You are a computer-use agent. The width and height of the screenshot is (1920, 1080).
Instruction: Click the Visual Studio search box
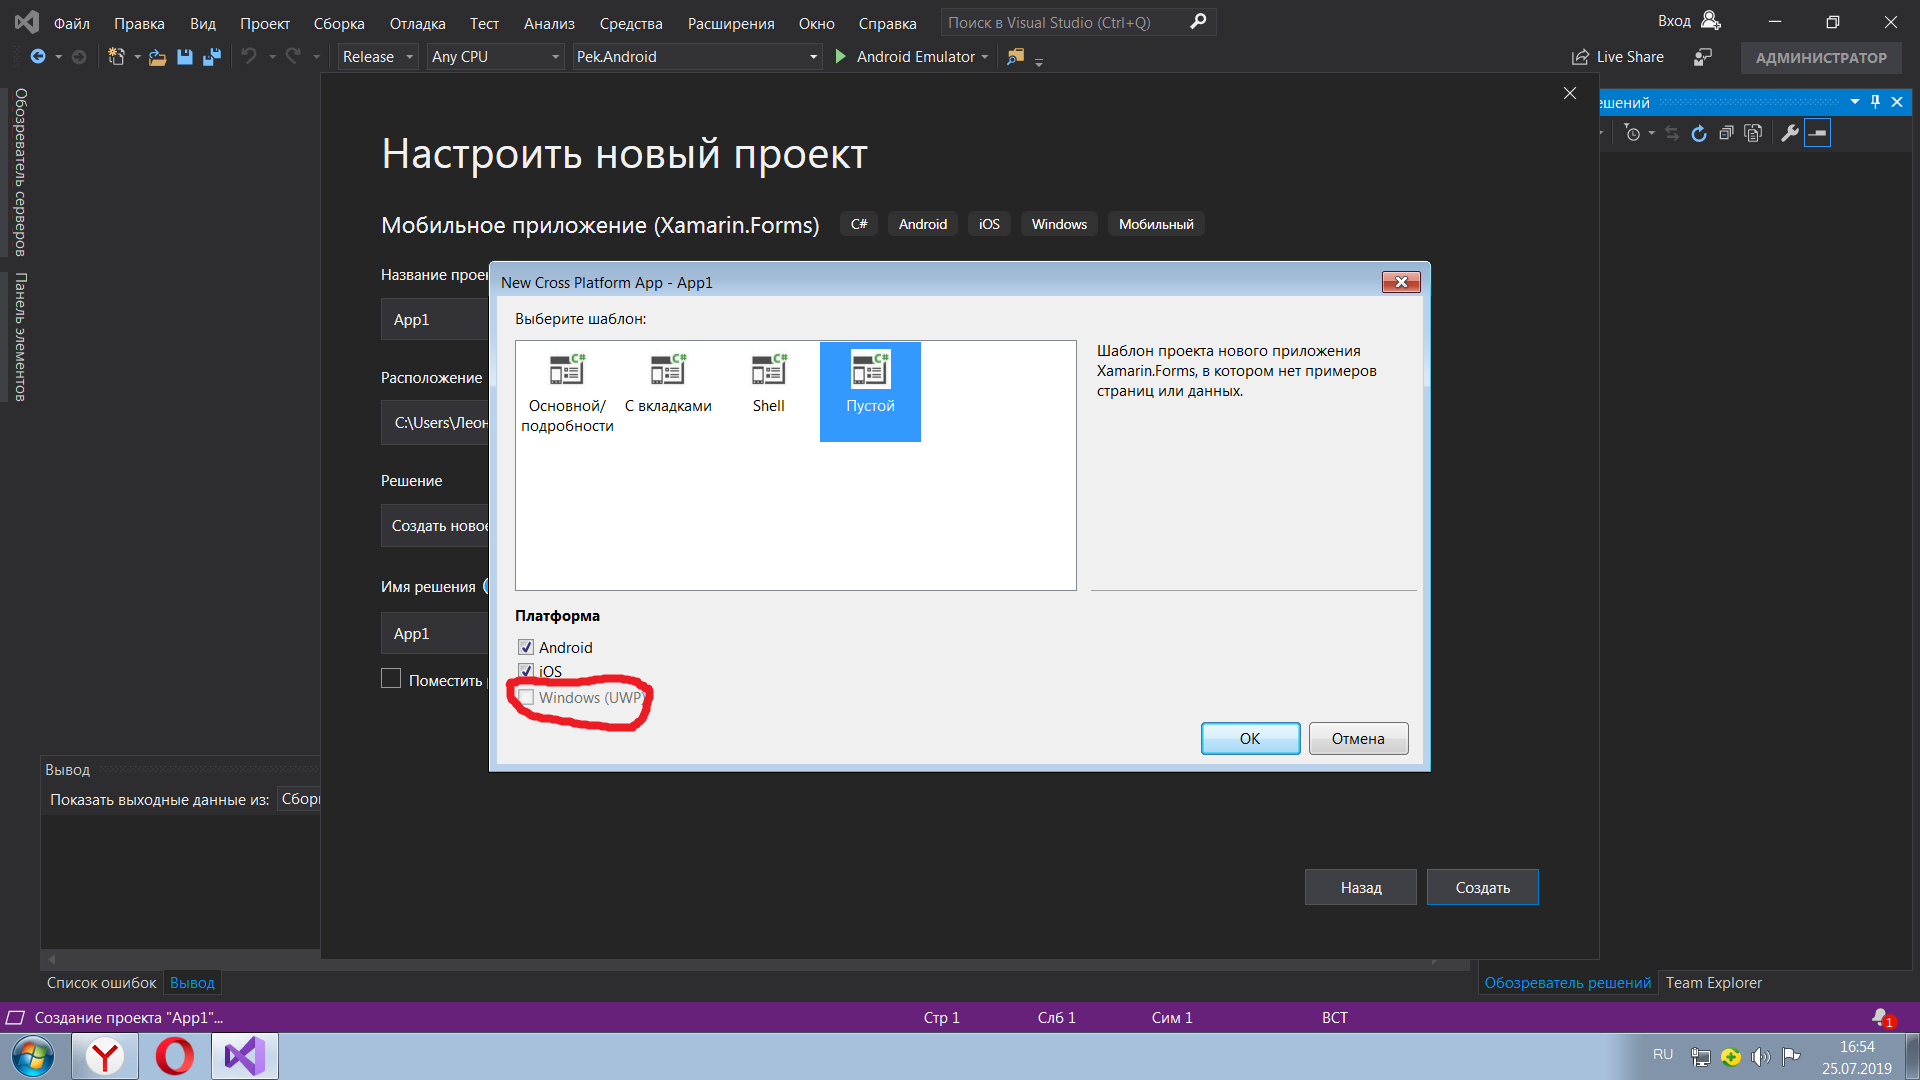click(x=1078, y=22)
